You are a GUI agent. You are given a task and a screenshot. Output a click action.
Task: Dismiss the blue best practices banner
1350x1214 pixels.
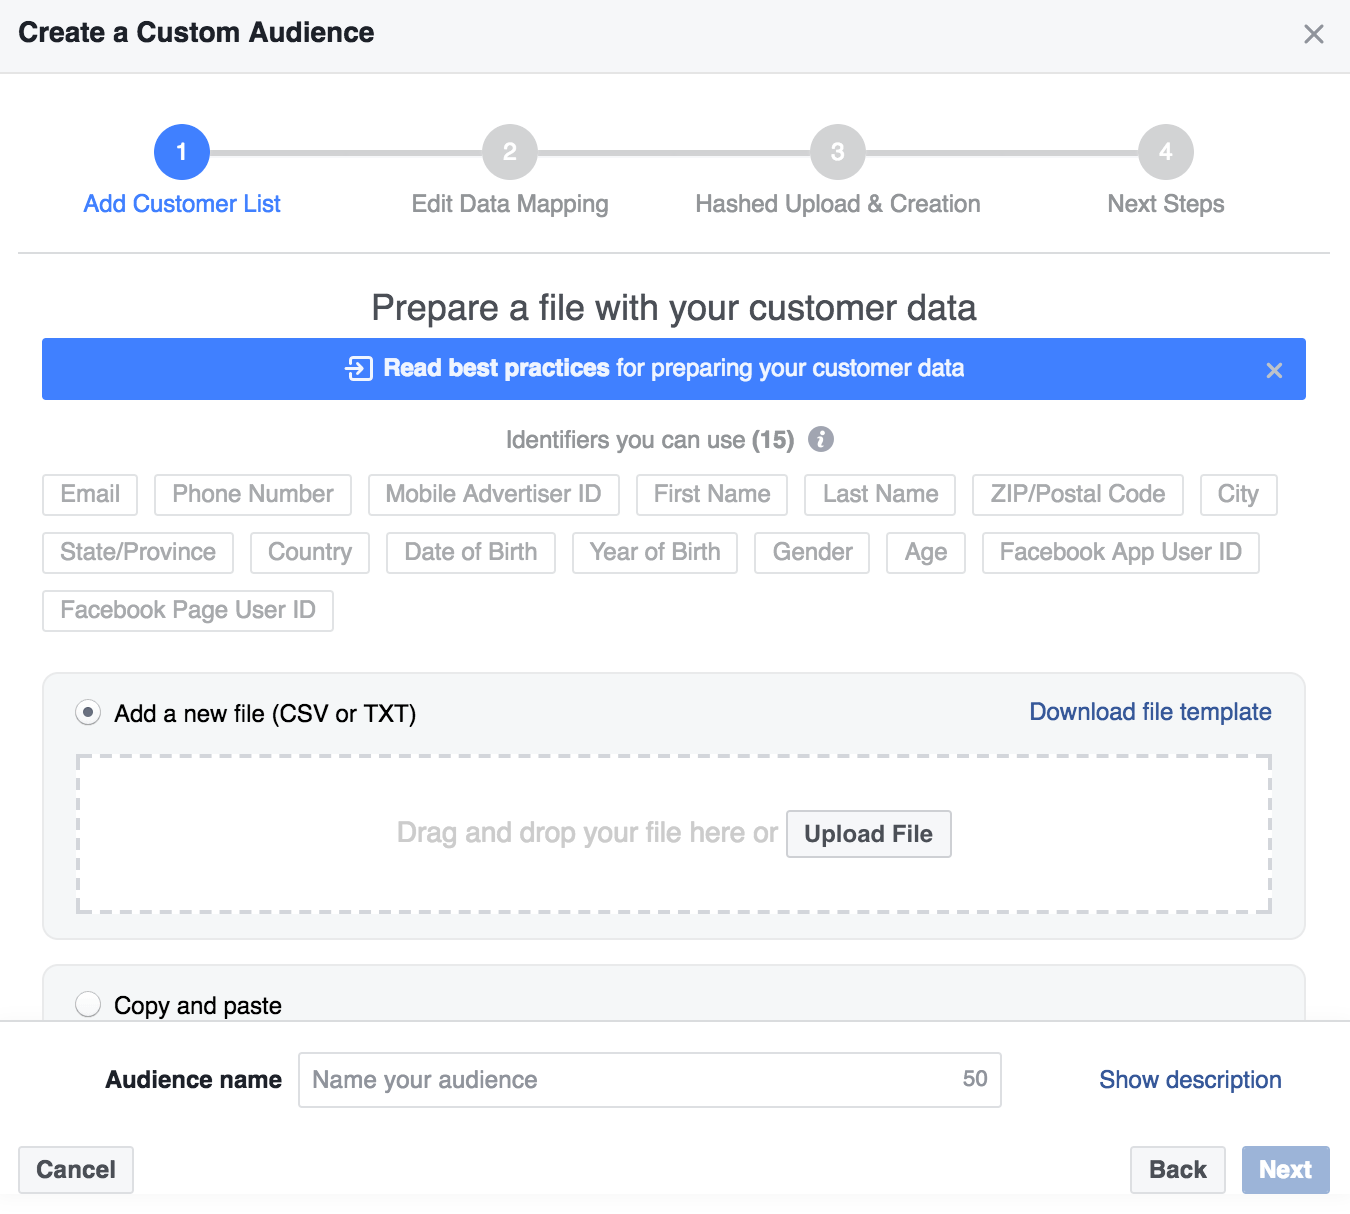[x=1274, y=370]
